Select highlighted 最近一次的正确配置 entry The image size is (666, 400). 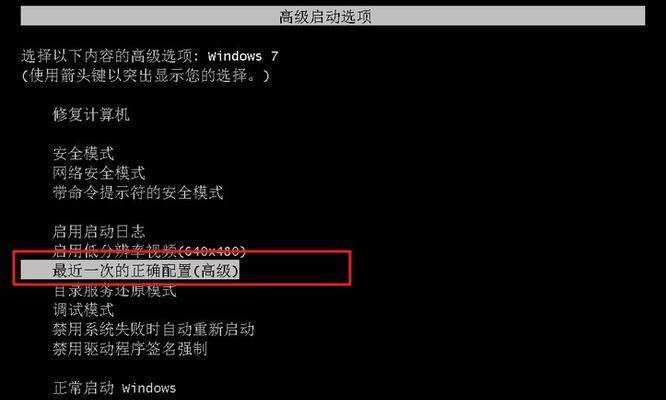130,270
